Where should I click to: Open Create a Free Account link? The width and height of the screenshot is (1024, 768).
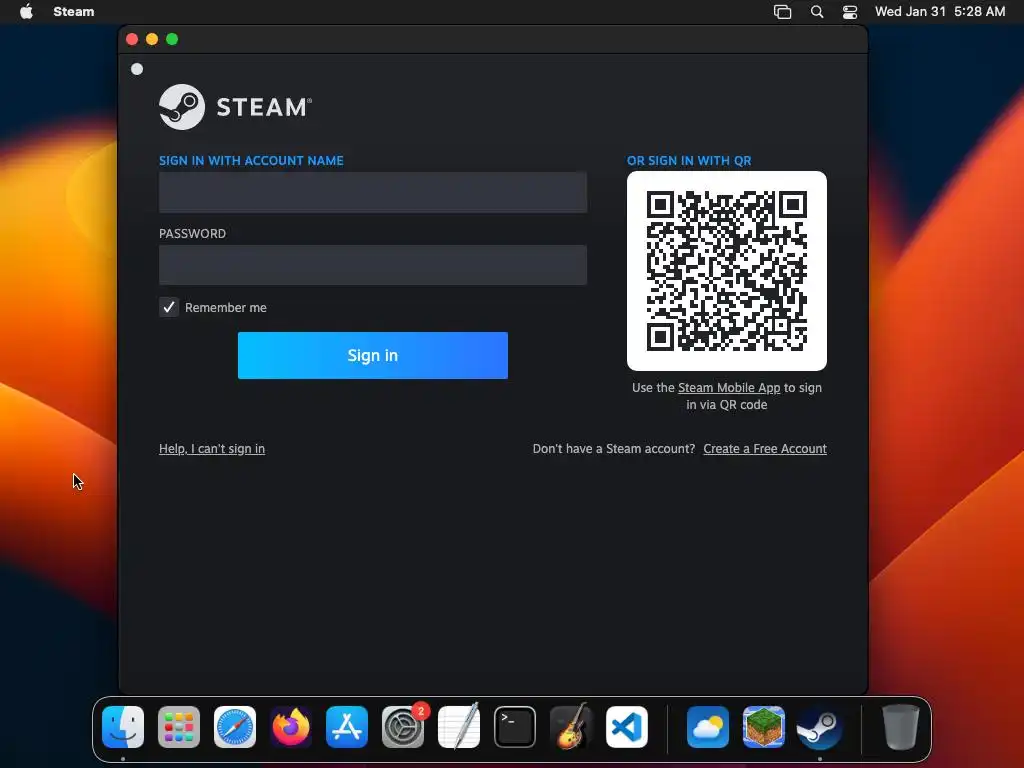tap(765, 449)
